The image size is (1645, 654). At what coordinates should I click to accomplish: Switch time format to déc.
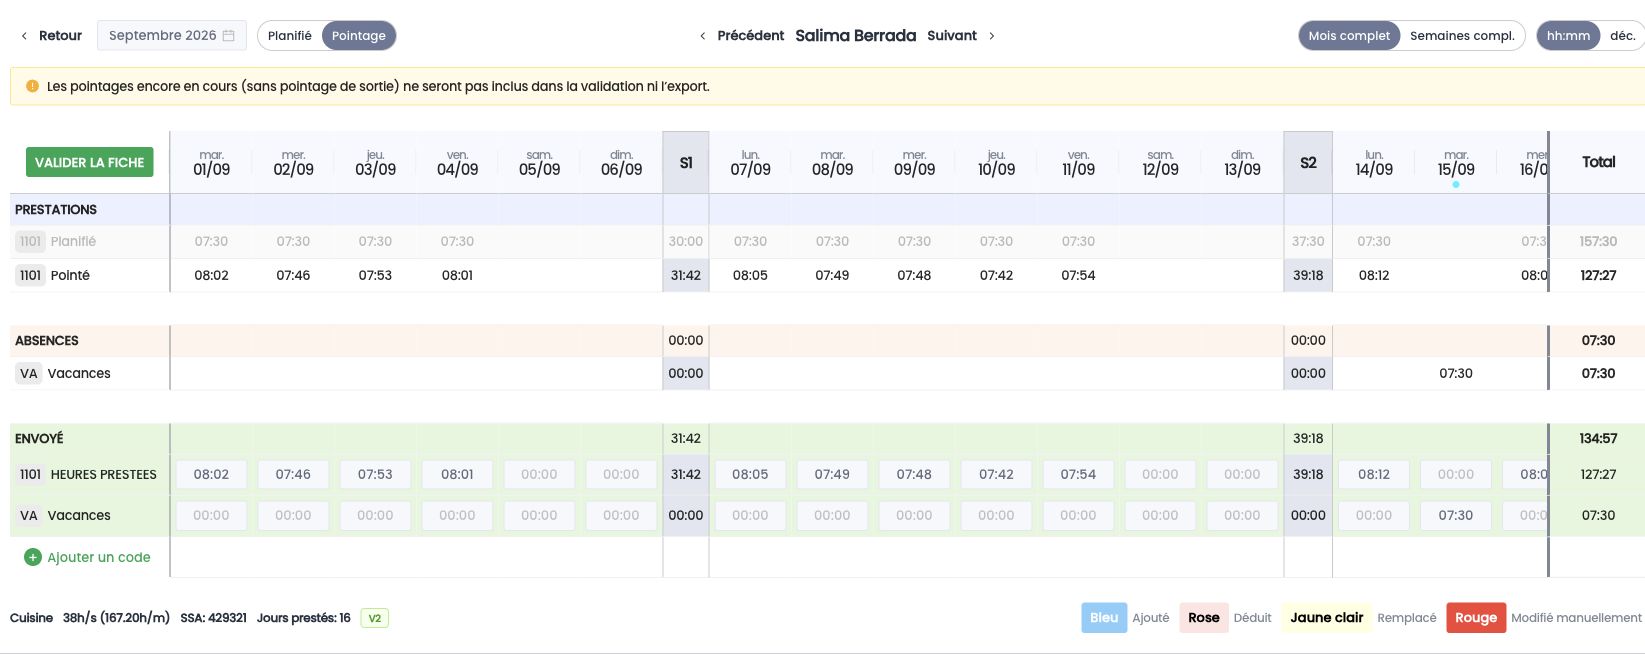[x=1622, y=36]
